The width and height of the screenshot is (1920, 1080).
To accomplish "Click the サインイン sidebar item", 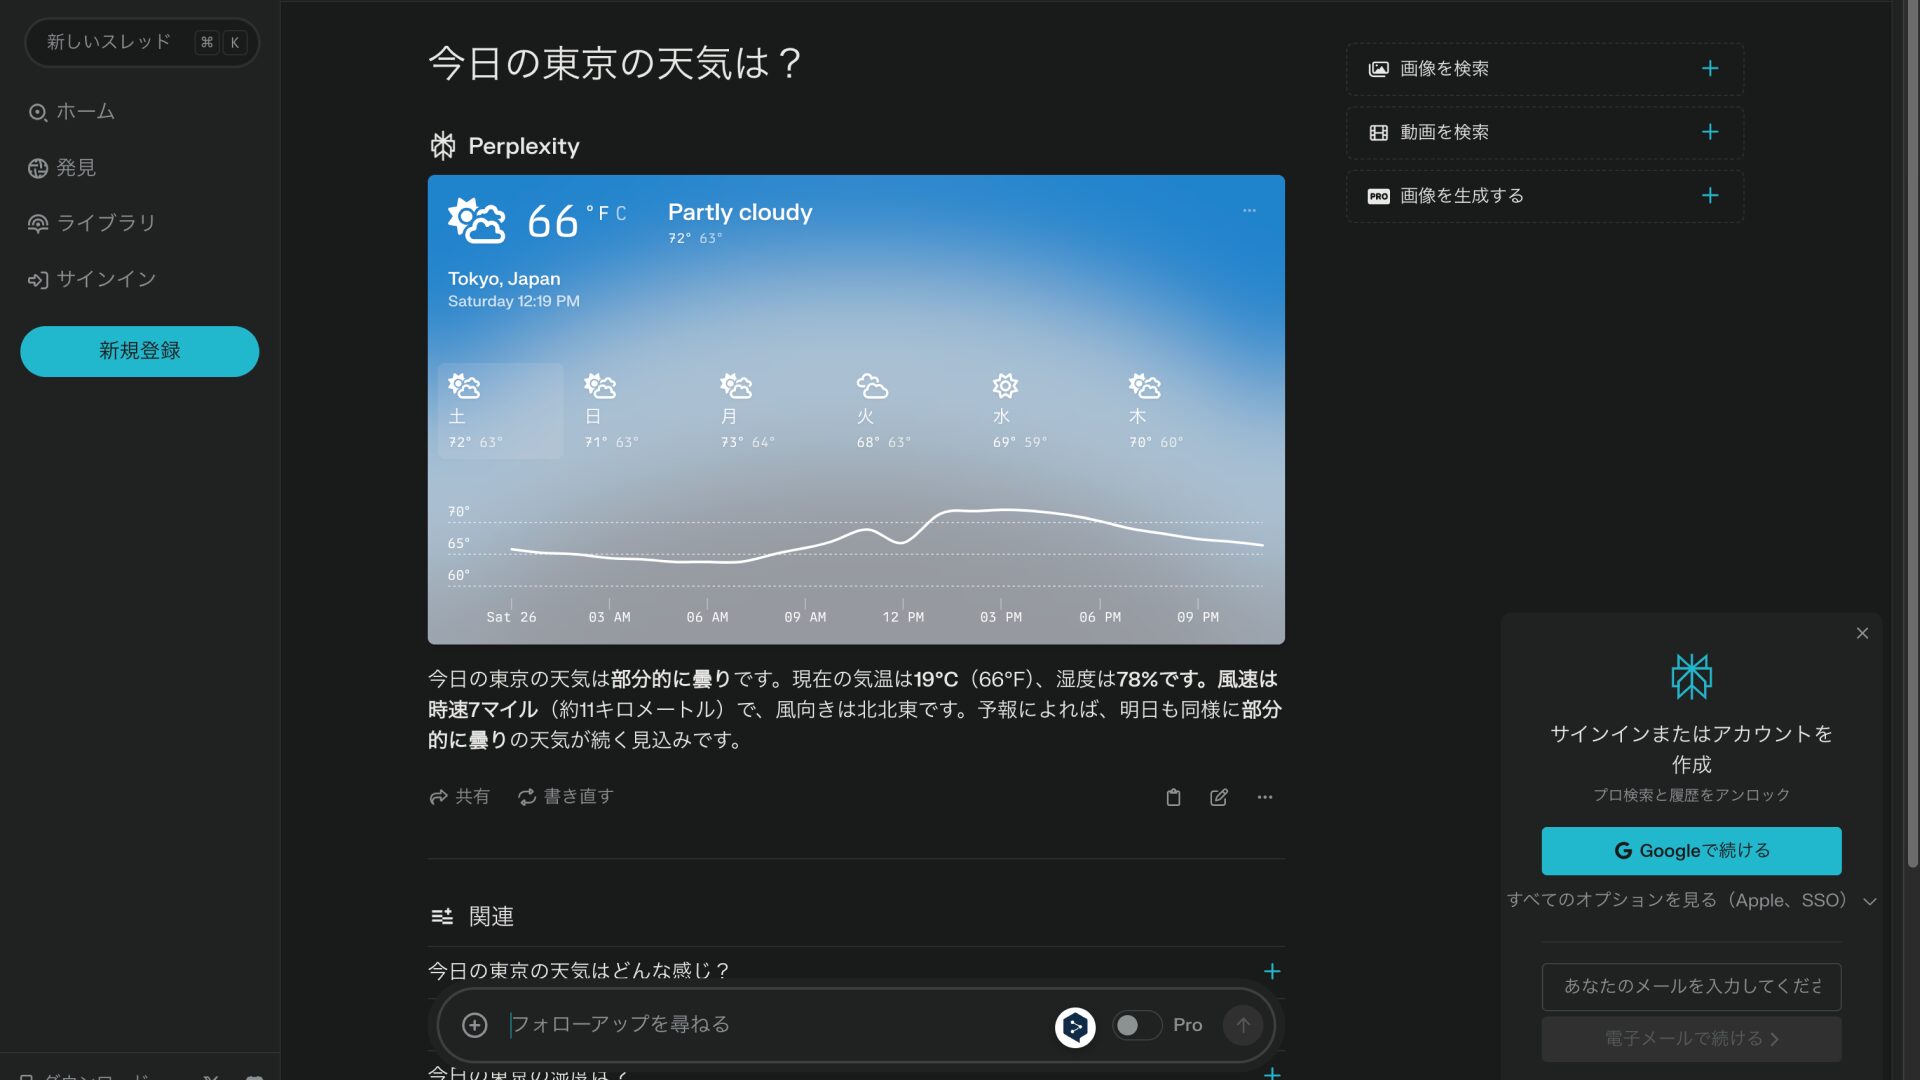I will [x=103, y=279].
